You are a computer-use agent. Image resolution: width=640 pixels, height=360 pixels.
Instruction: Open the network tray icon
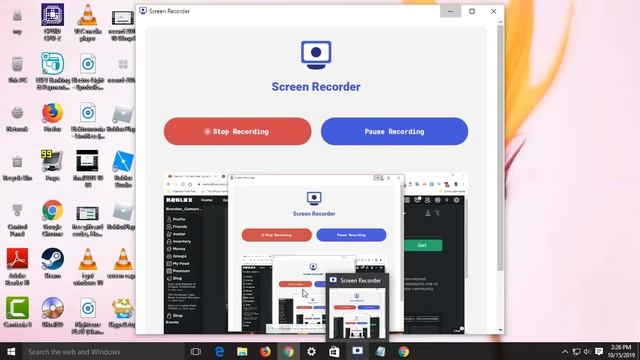(x=576, y=351)
